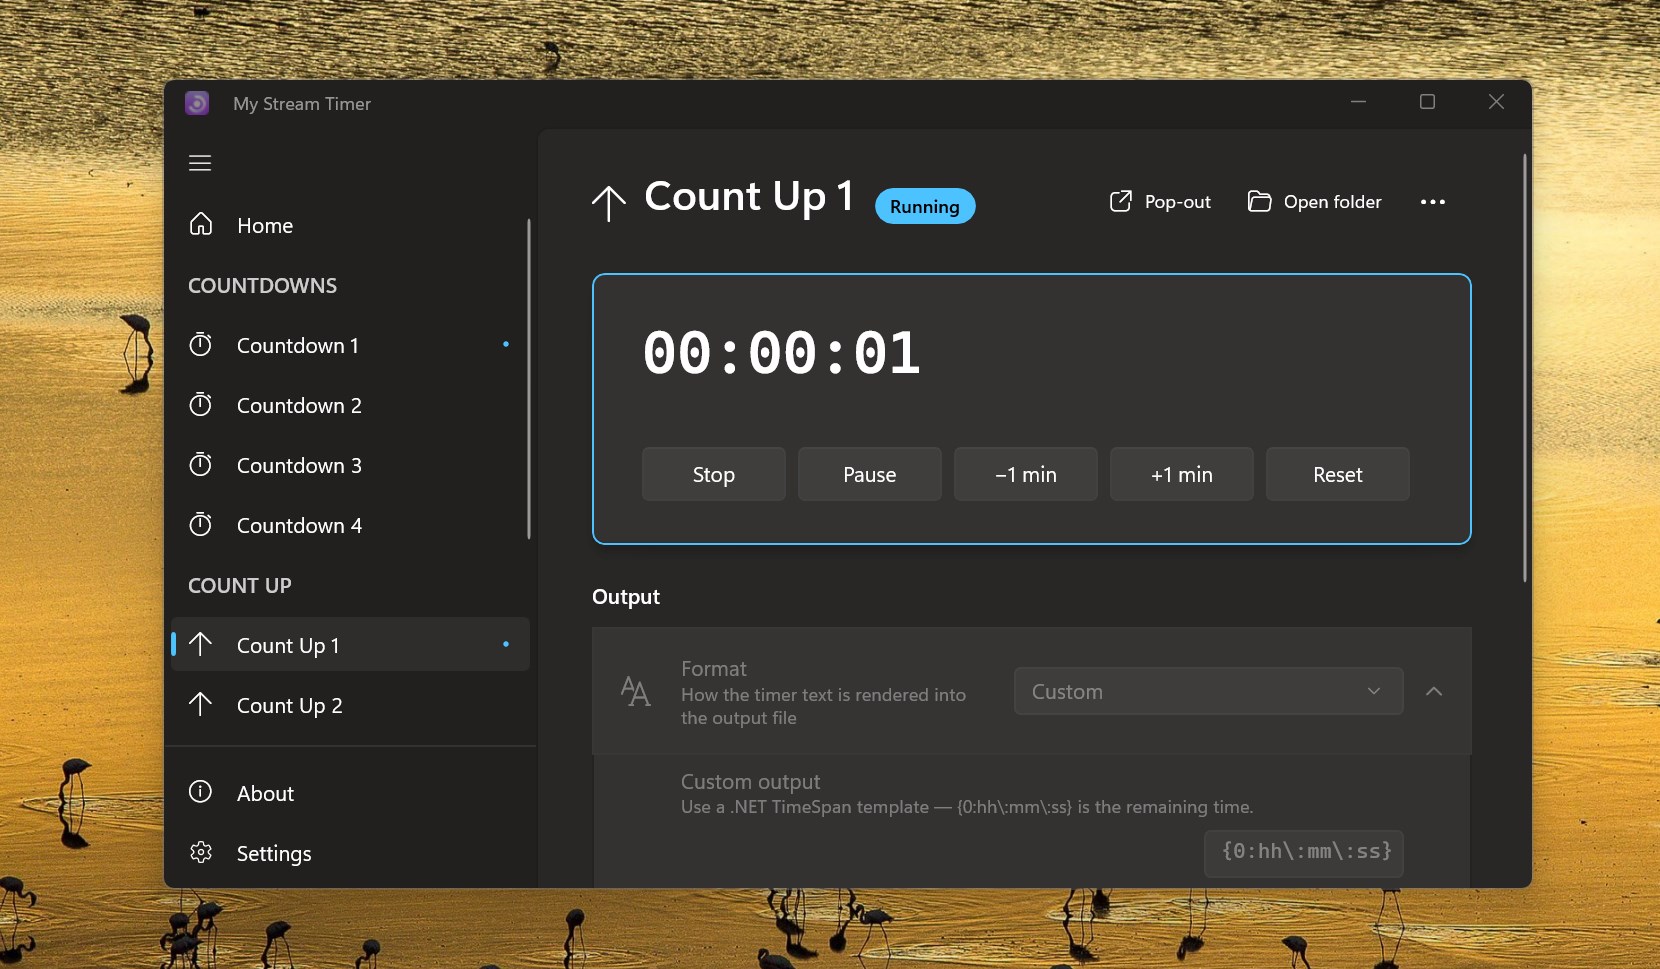Click the Home house icon
This screenshot has height=969, width=1660.
(x=201, y=224)
